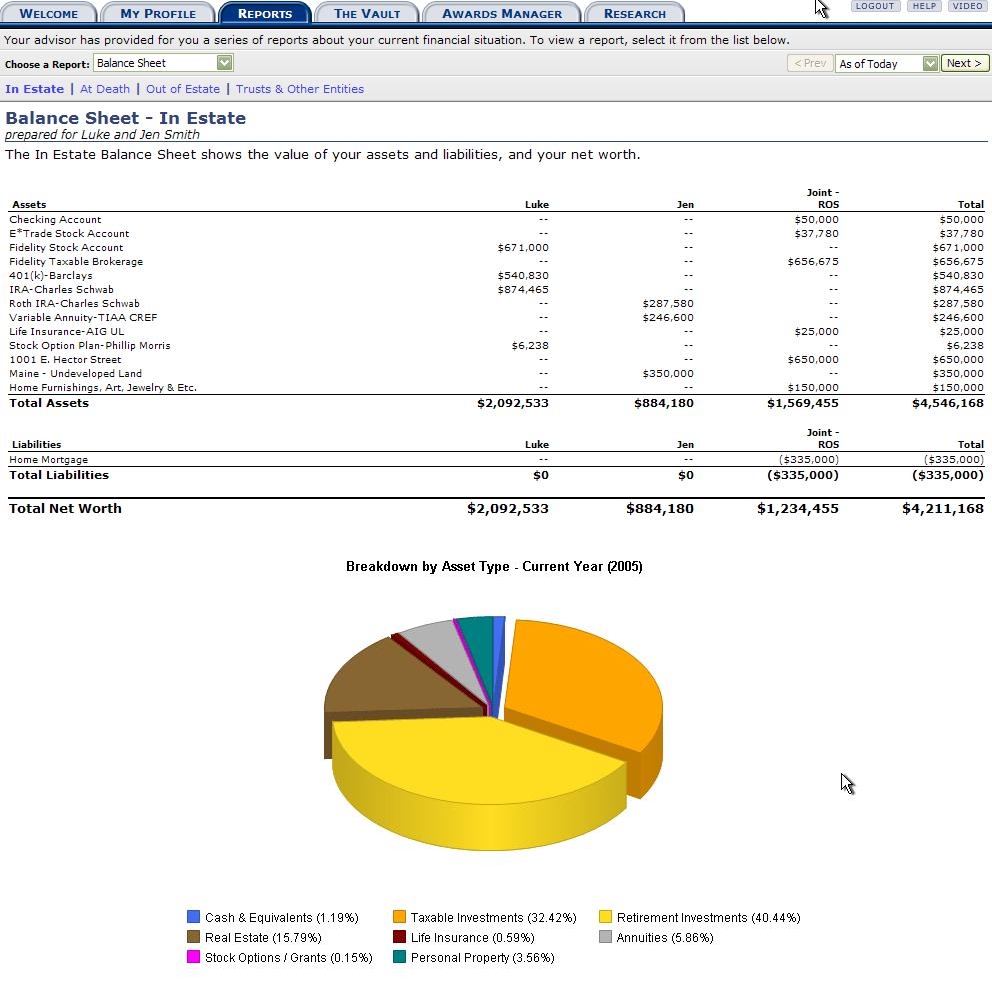Click the Logout button
Image resolution: width=992 pixels, height=1005 pixels.
[x=875, y=6]
